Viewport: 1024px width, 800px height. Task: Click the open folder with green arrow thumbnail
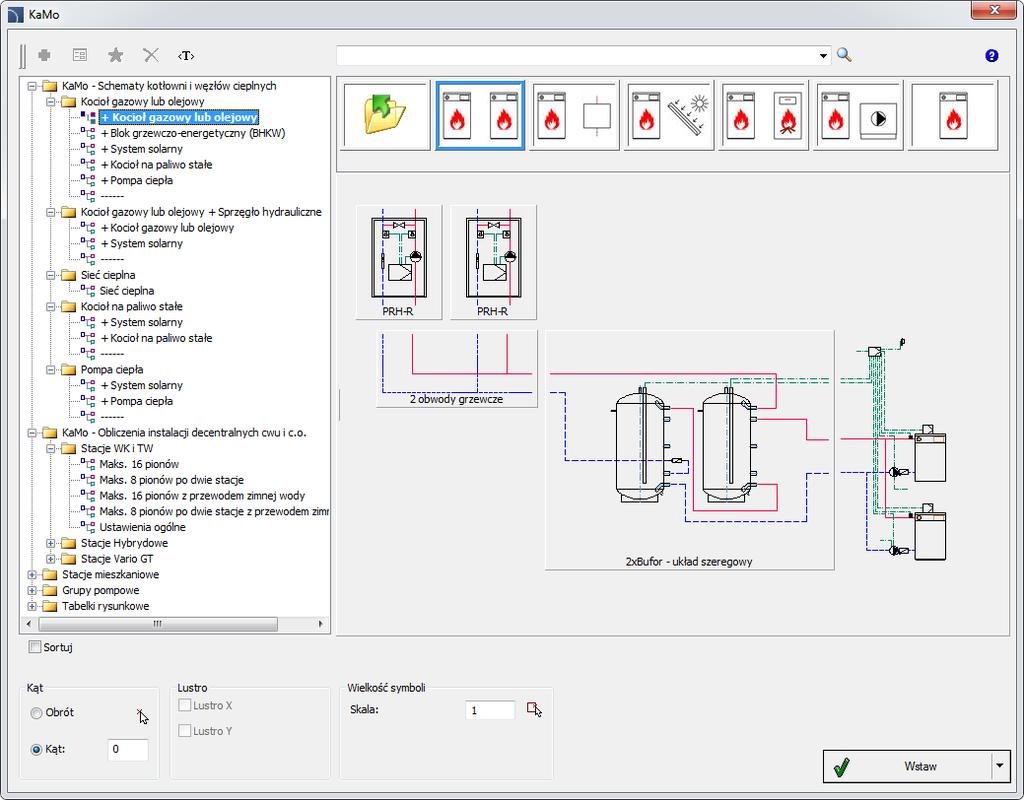click(385, 116)
